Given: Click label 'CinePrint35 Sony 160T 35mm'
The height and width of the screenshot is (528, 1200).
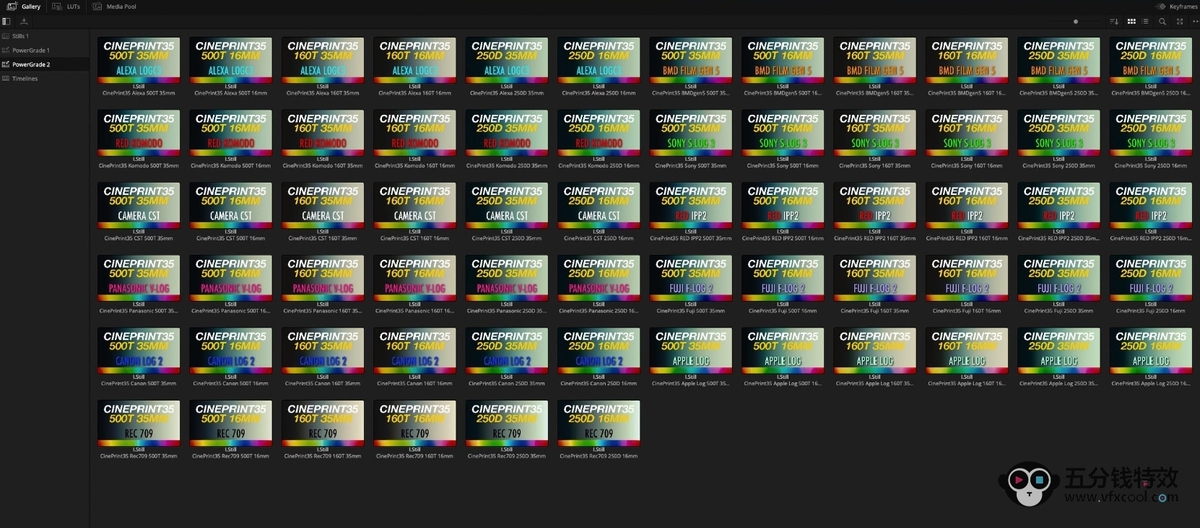Looking at the screenshot, I should point(874,165).
